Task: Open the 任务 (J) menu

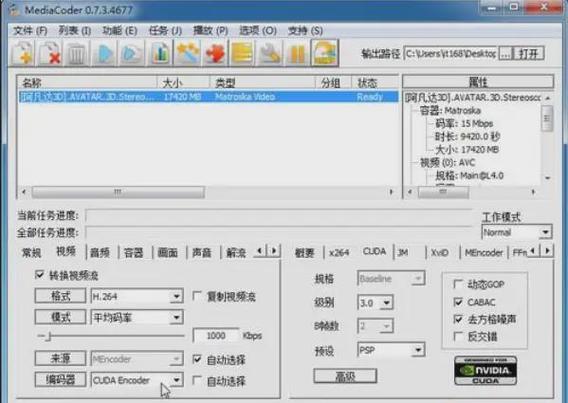Action: [165, 31]
